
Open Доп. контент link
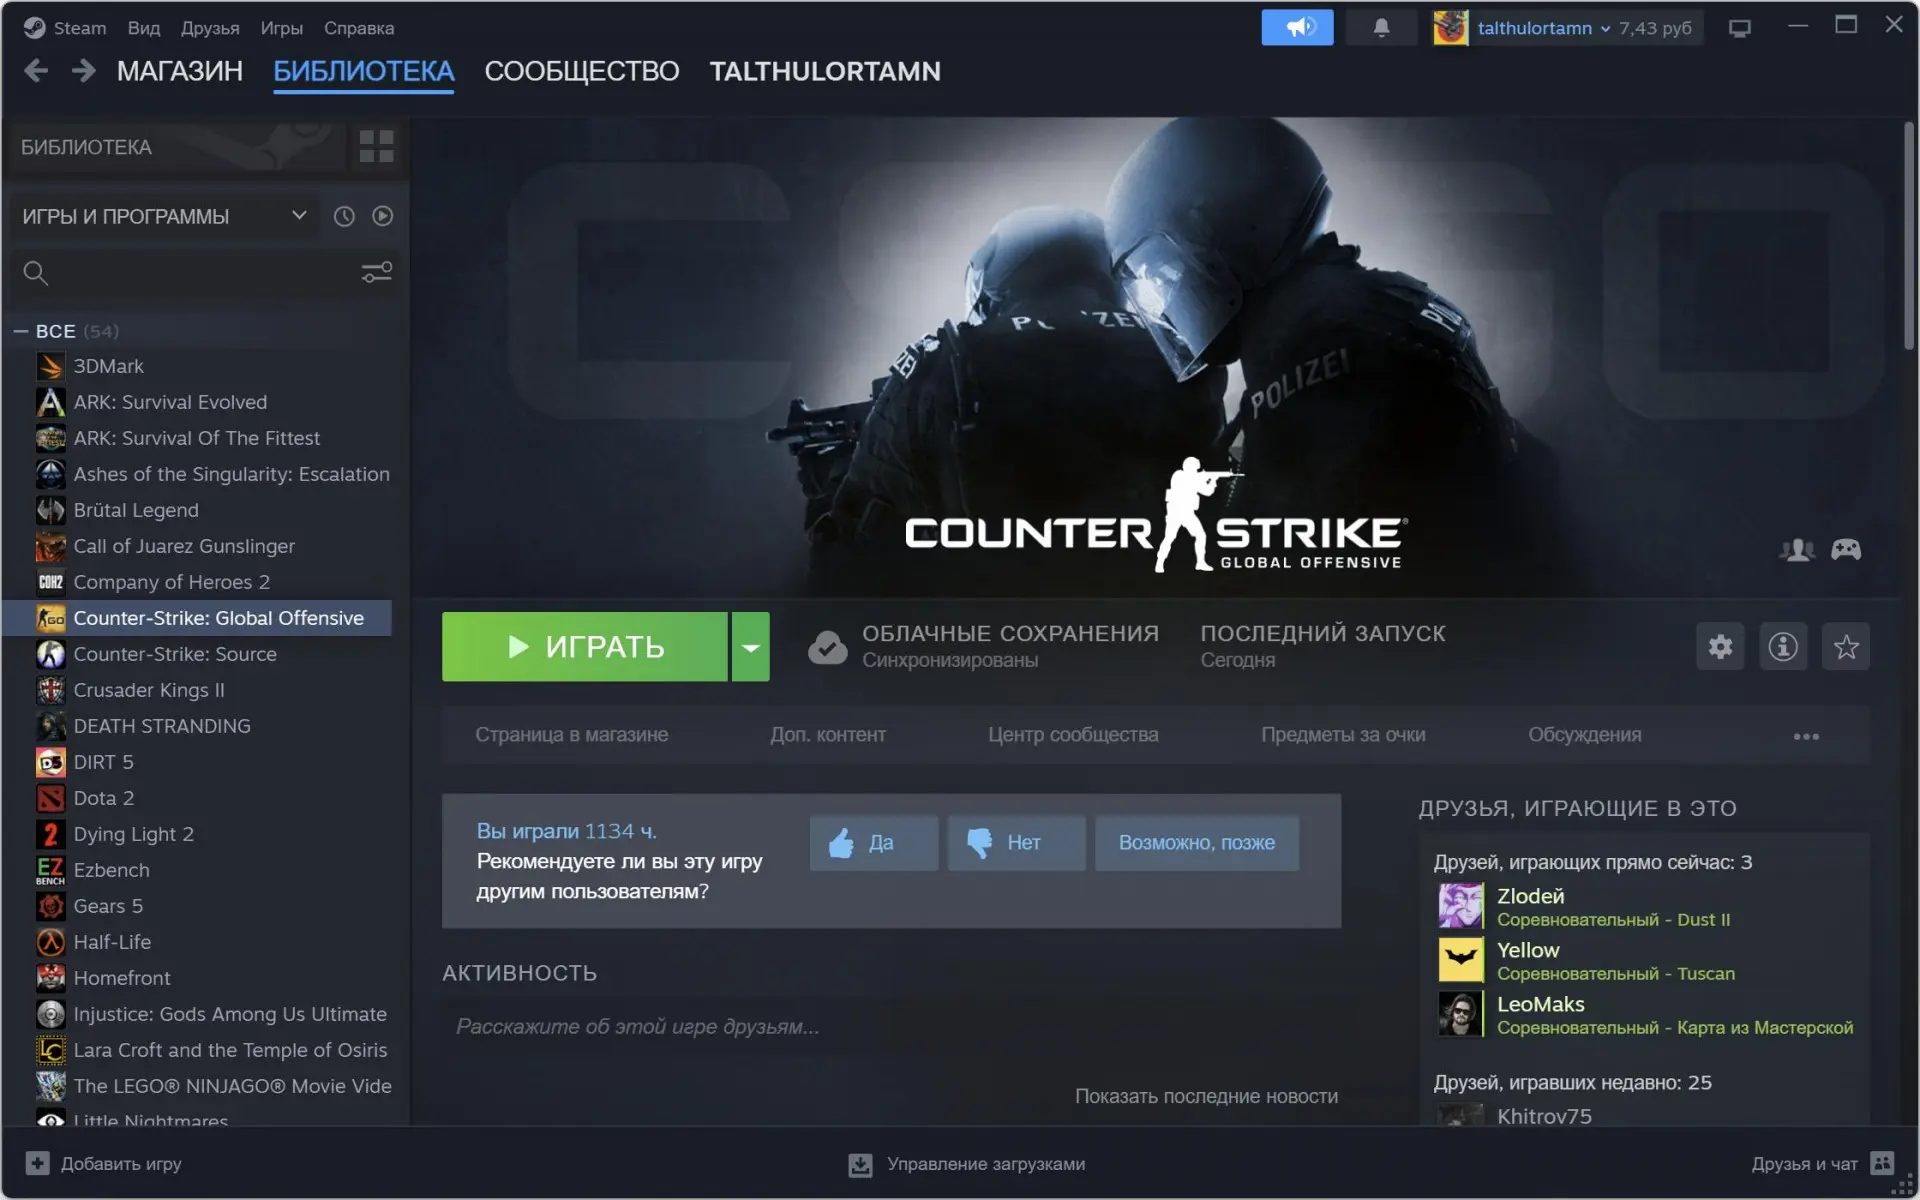coord(828,735)
